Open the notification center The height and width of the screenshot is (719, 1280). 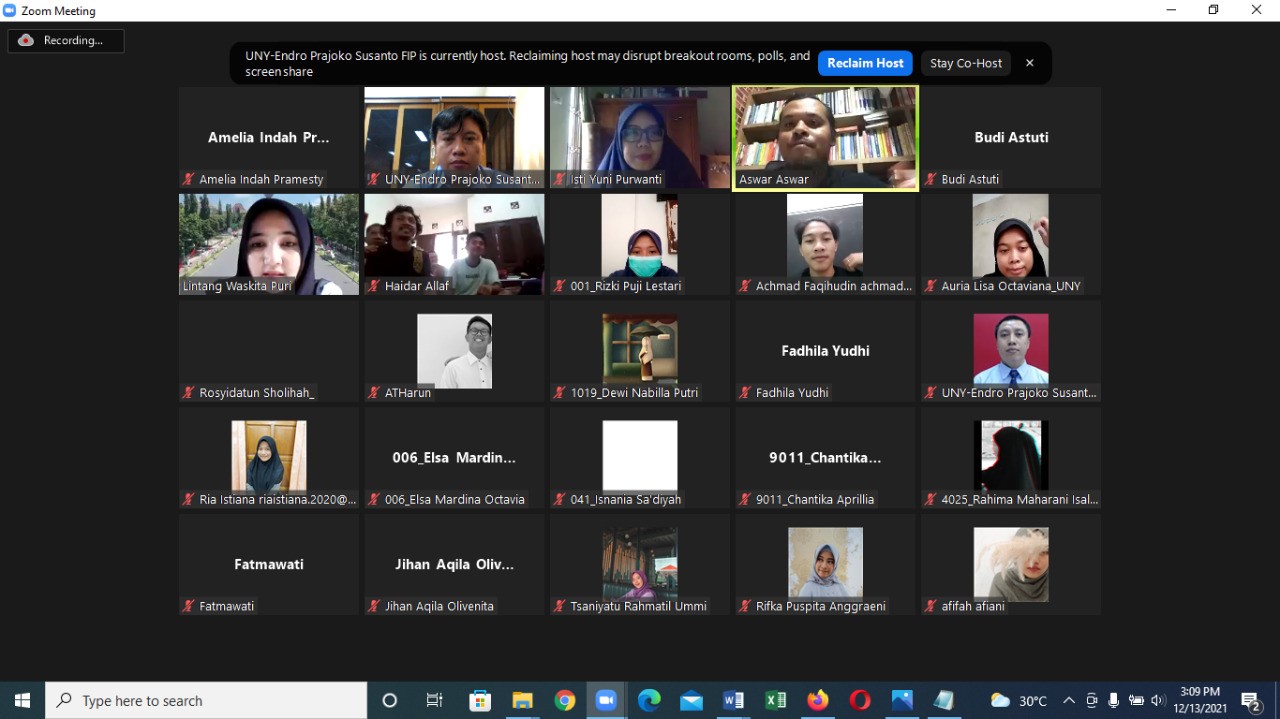point(1250,700)
